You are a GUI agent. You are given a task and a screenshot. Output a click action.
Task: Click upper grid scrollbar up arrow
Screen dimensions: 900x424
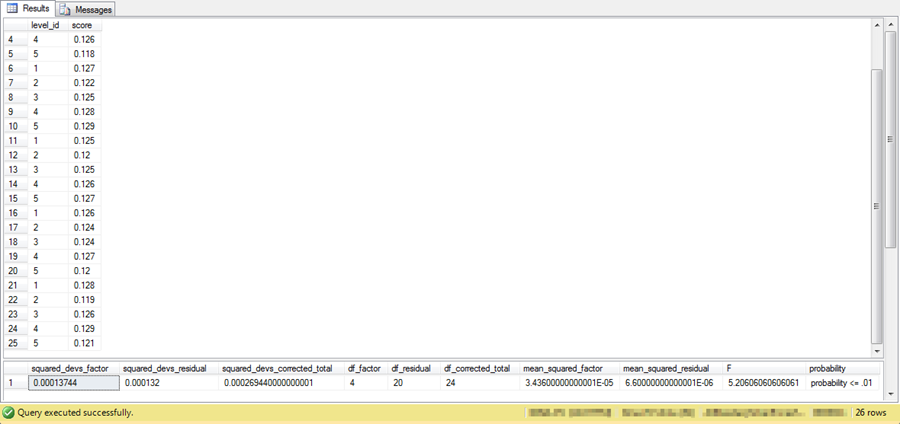[876, 25]
